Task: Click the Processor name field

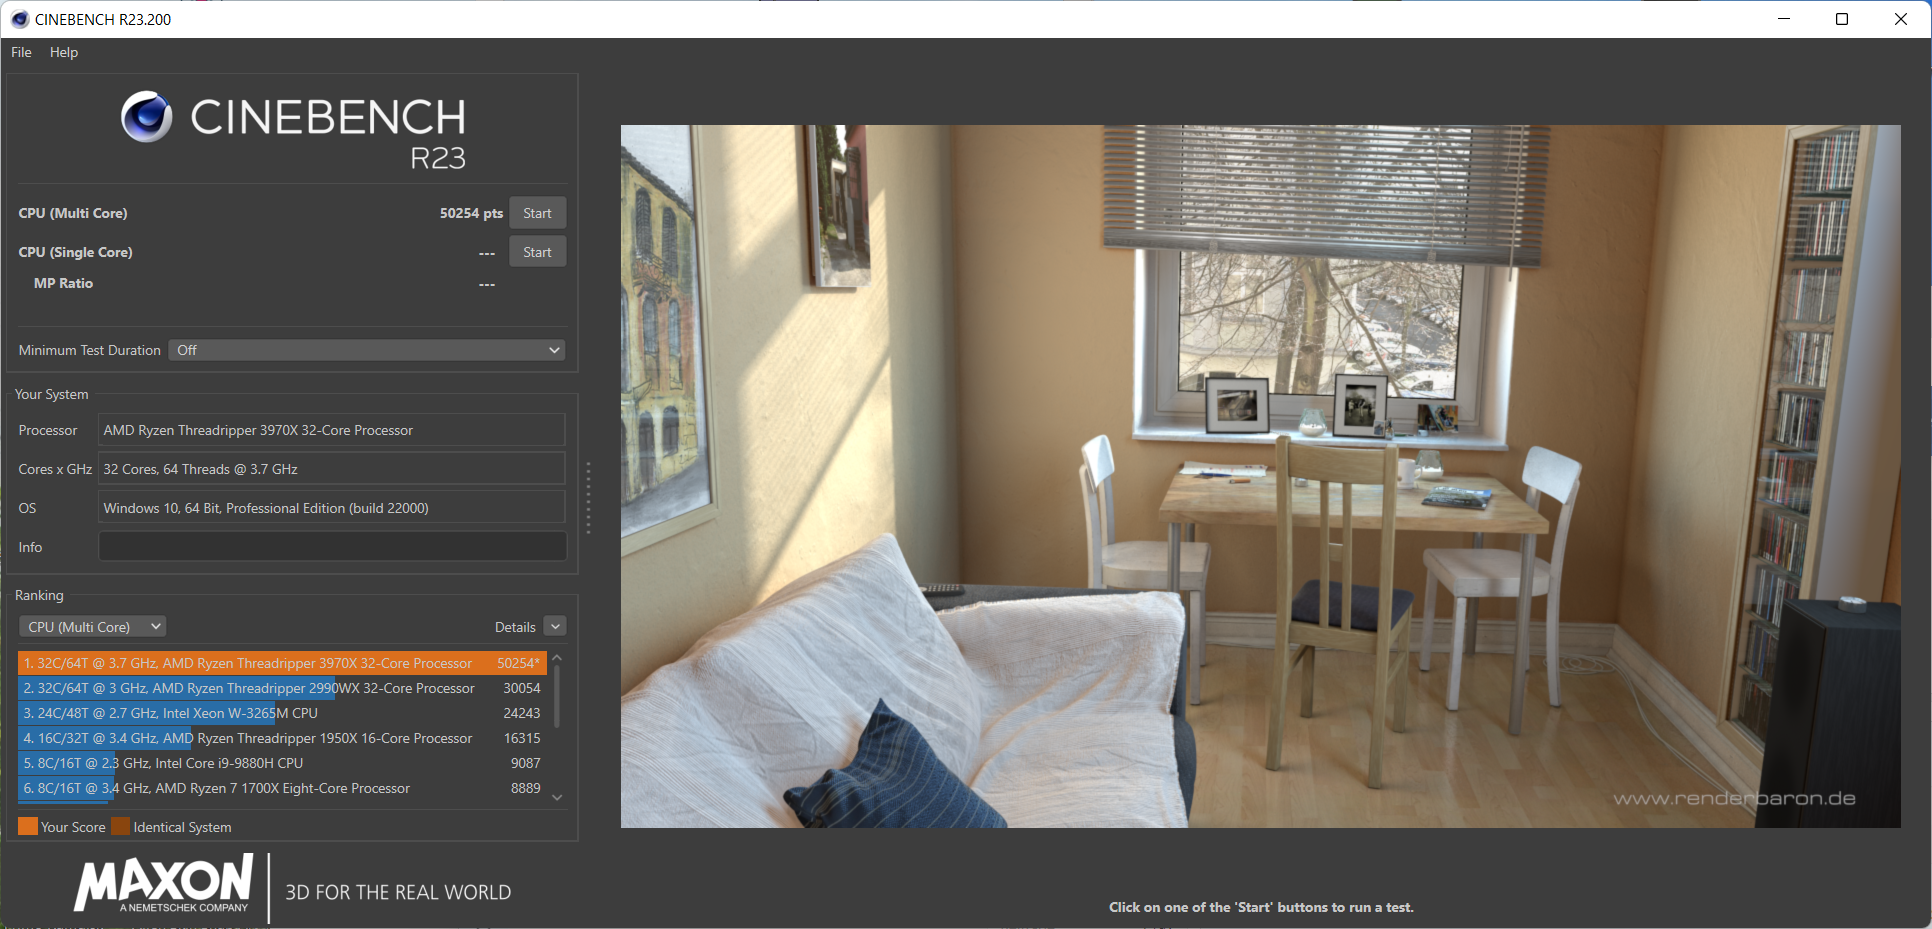Action: click(x=332, y=430)
